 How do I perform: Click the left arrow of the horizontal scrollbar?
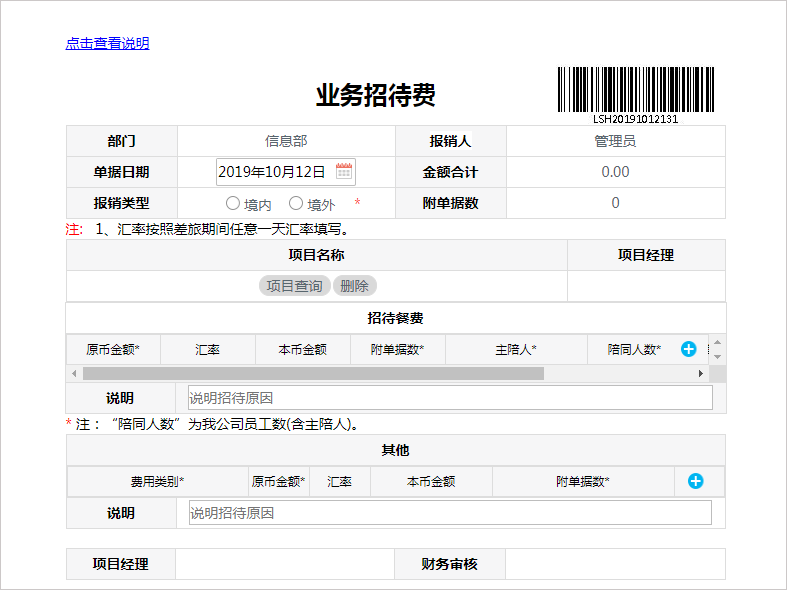(73, 373)
